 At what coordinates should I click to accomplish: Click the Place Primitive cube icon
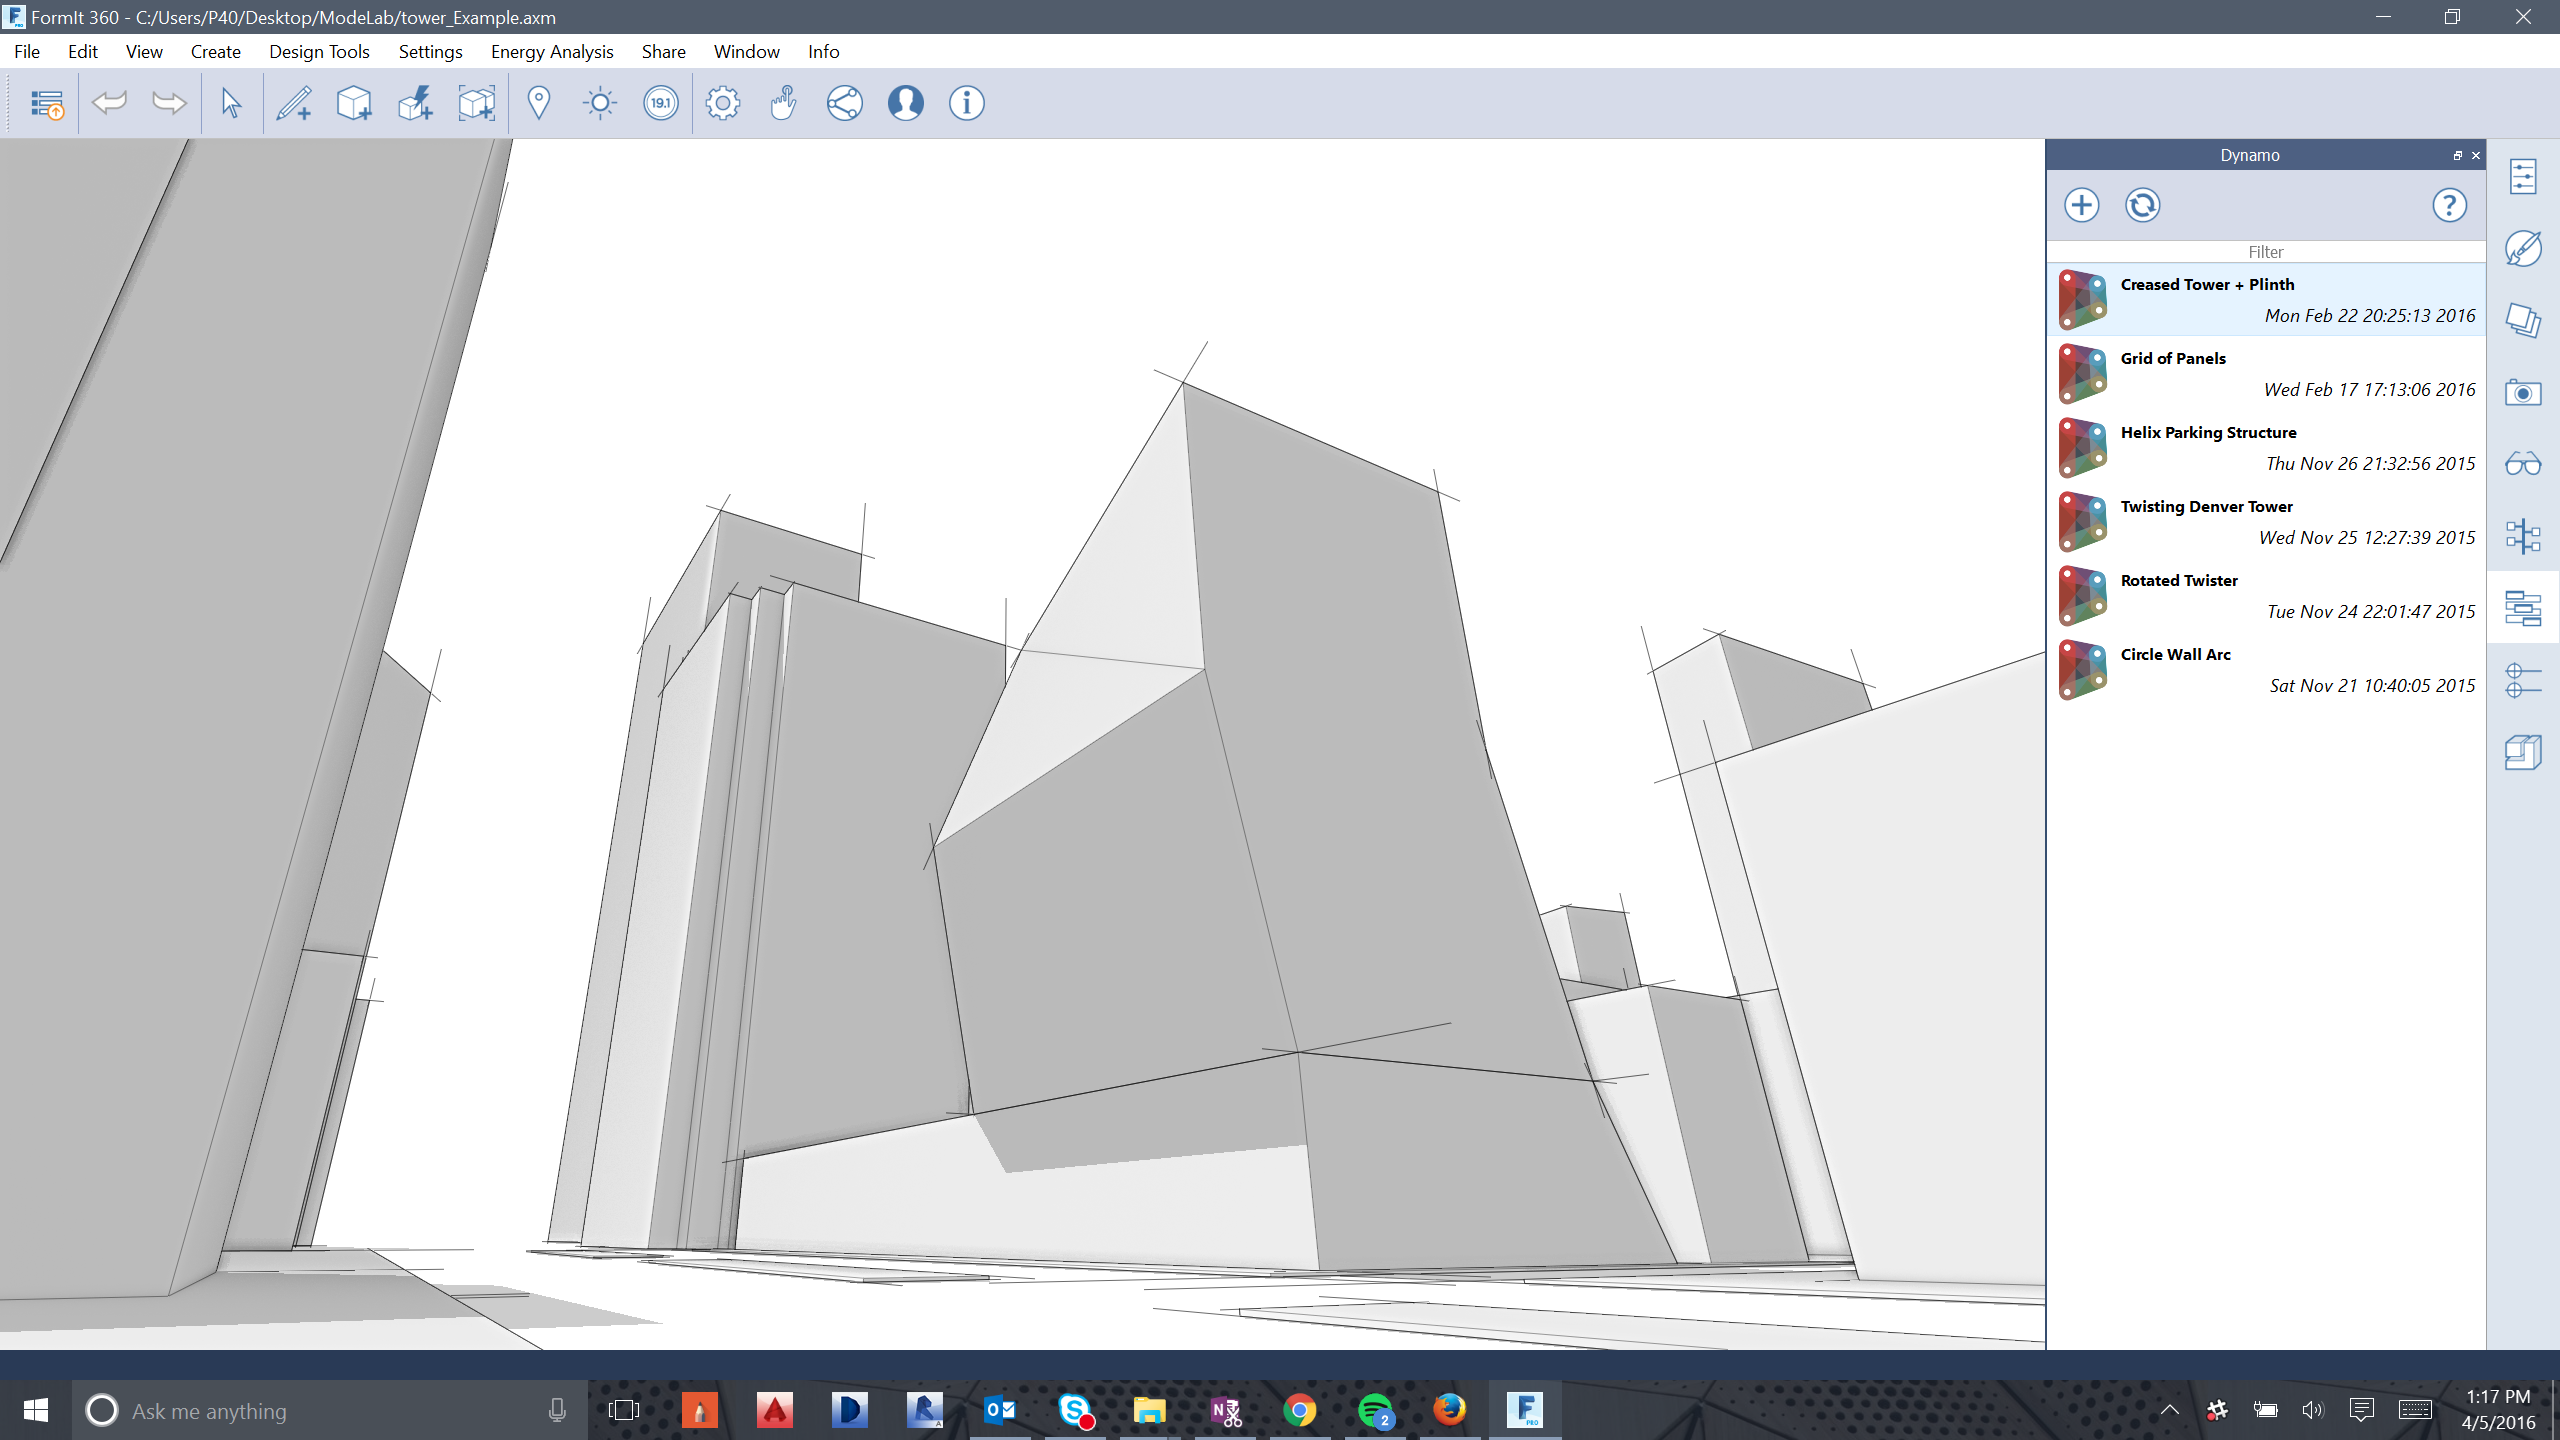coord(354,103)
